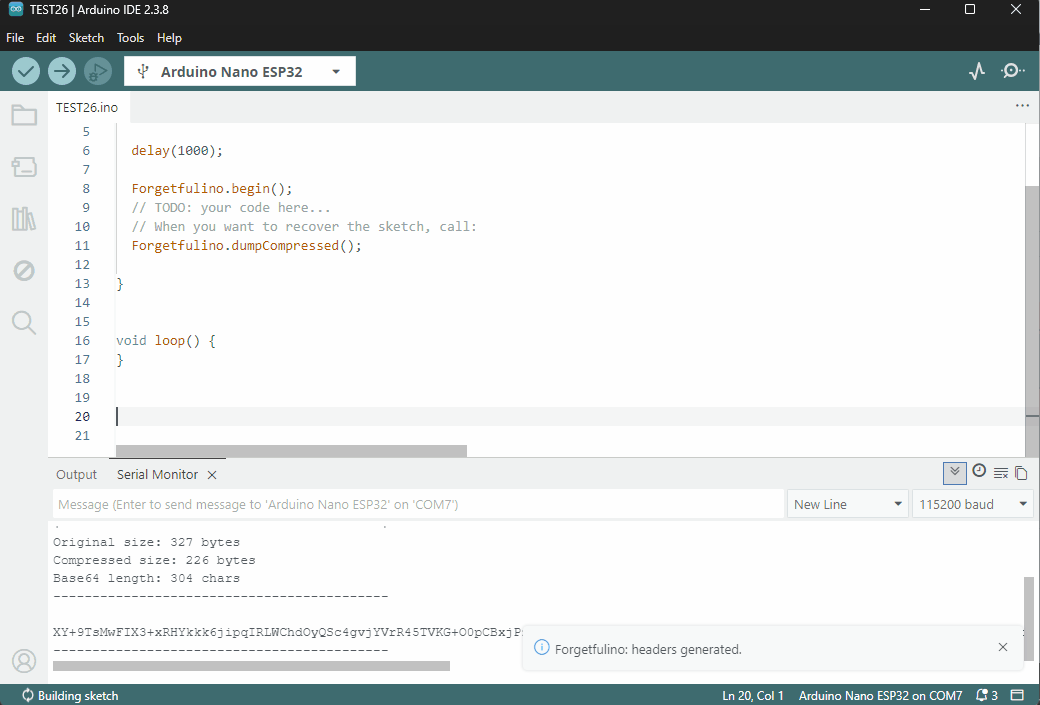Click the recover sketch comment on line 10
This screenshot has height=705, width=1040.
(x=304, y=226)
